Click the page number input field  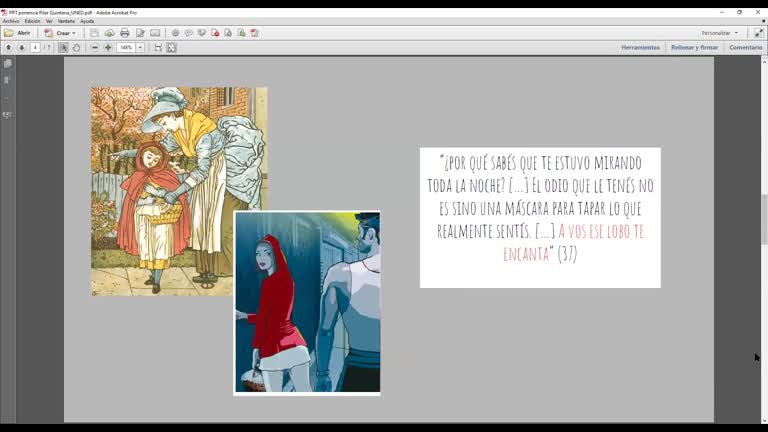click(x=35, y=47)
